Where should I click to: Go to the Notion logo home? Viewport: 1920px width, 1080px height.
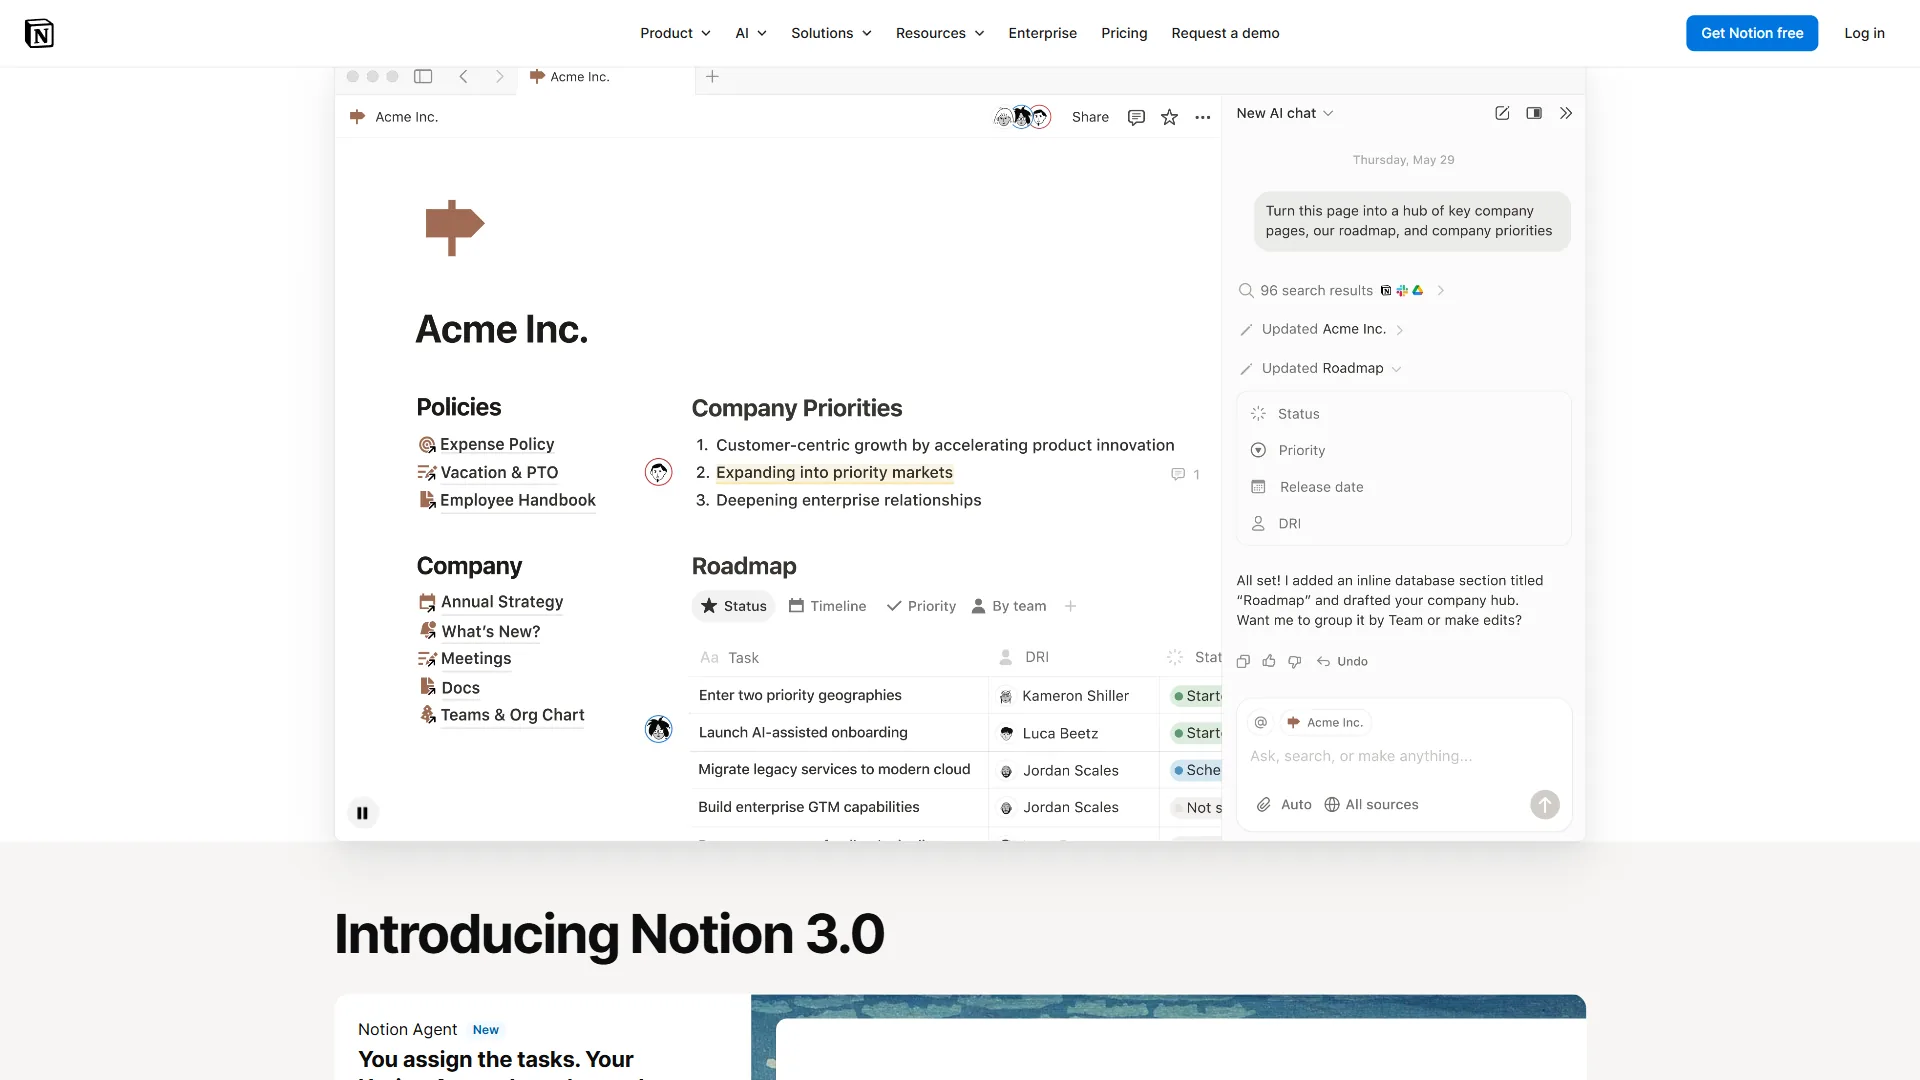[x=39, y=33]
